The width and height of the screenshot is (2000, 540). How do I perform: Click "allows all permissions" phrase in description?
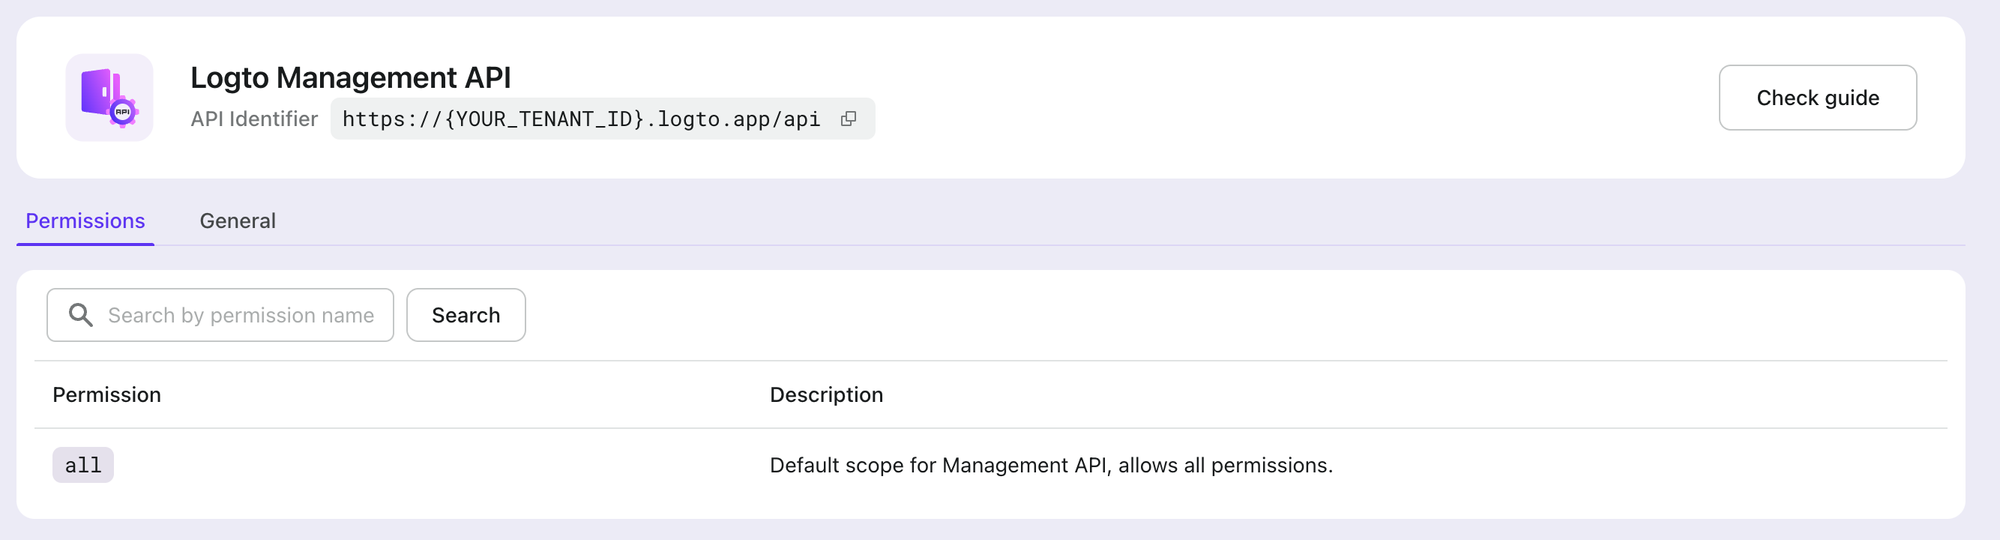pos(1224,465)
